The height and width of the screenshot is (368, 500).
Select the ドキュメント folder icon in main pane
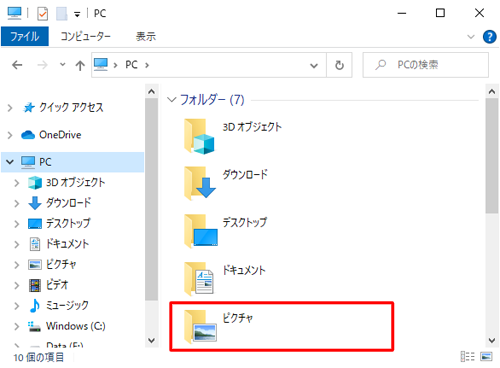pos(199,279)
